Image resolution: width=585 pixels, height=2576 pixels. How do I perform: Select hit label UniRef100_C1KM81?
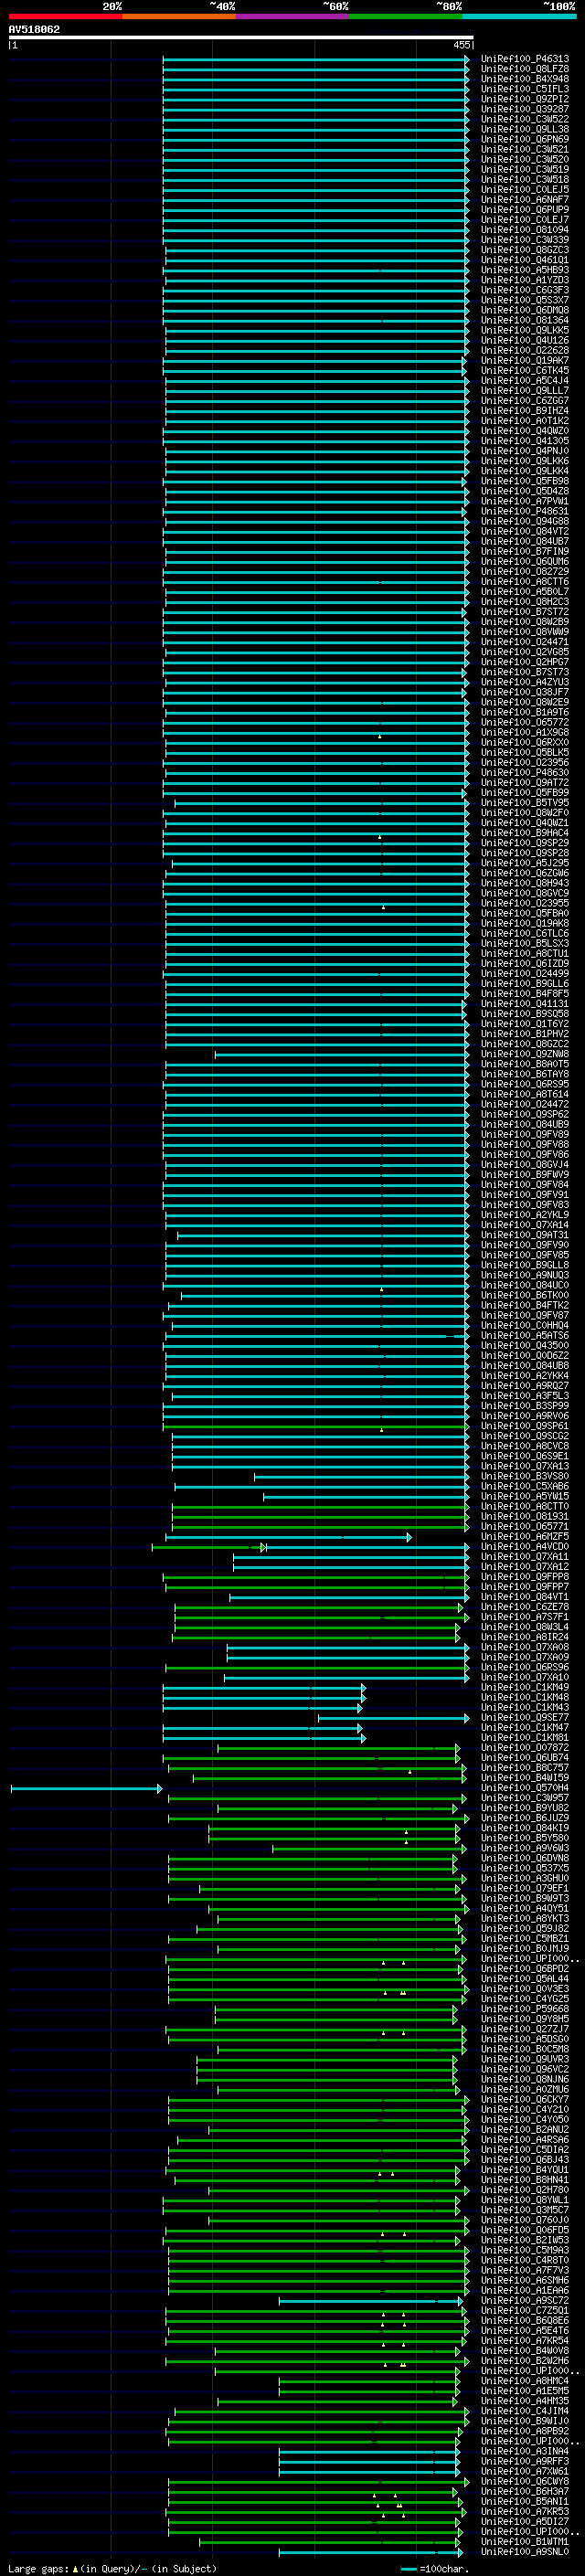tap(524, 1738)
